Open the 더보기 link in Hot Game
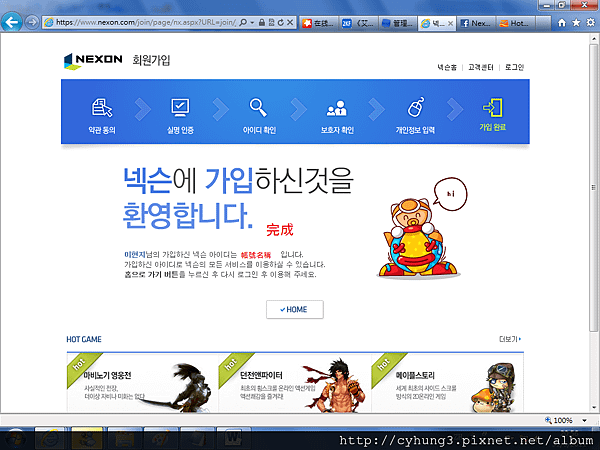Screen dimensions: 600x450 click(510, 339)
